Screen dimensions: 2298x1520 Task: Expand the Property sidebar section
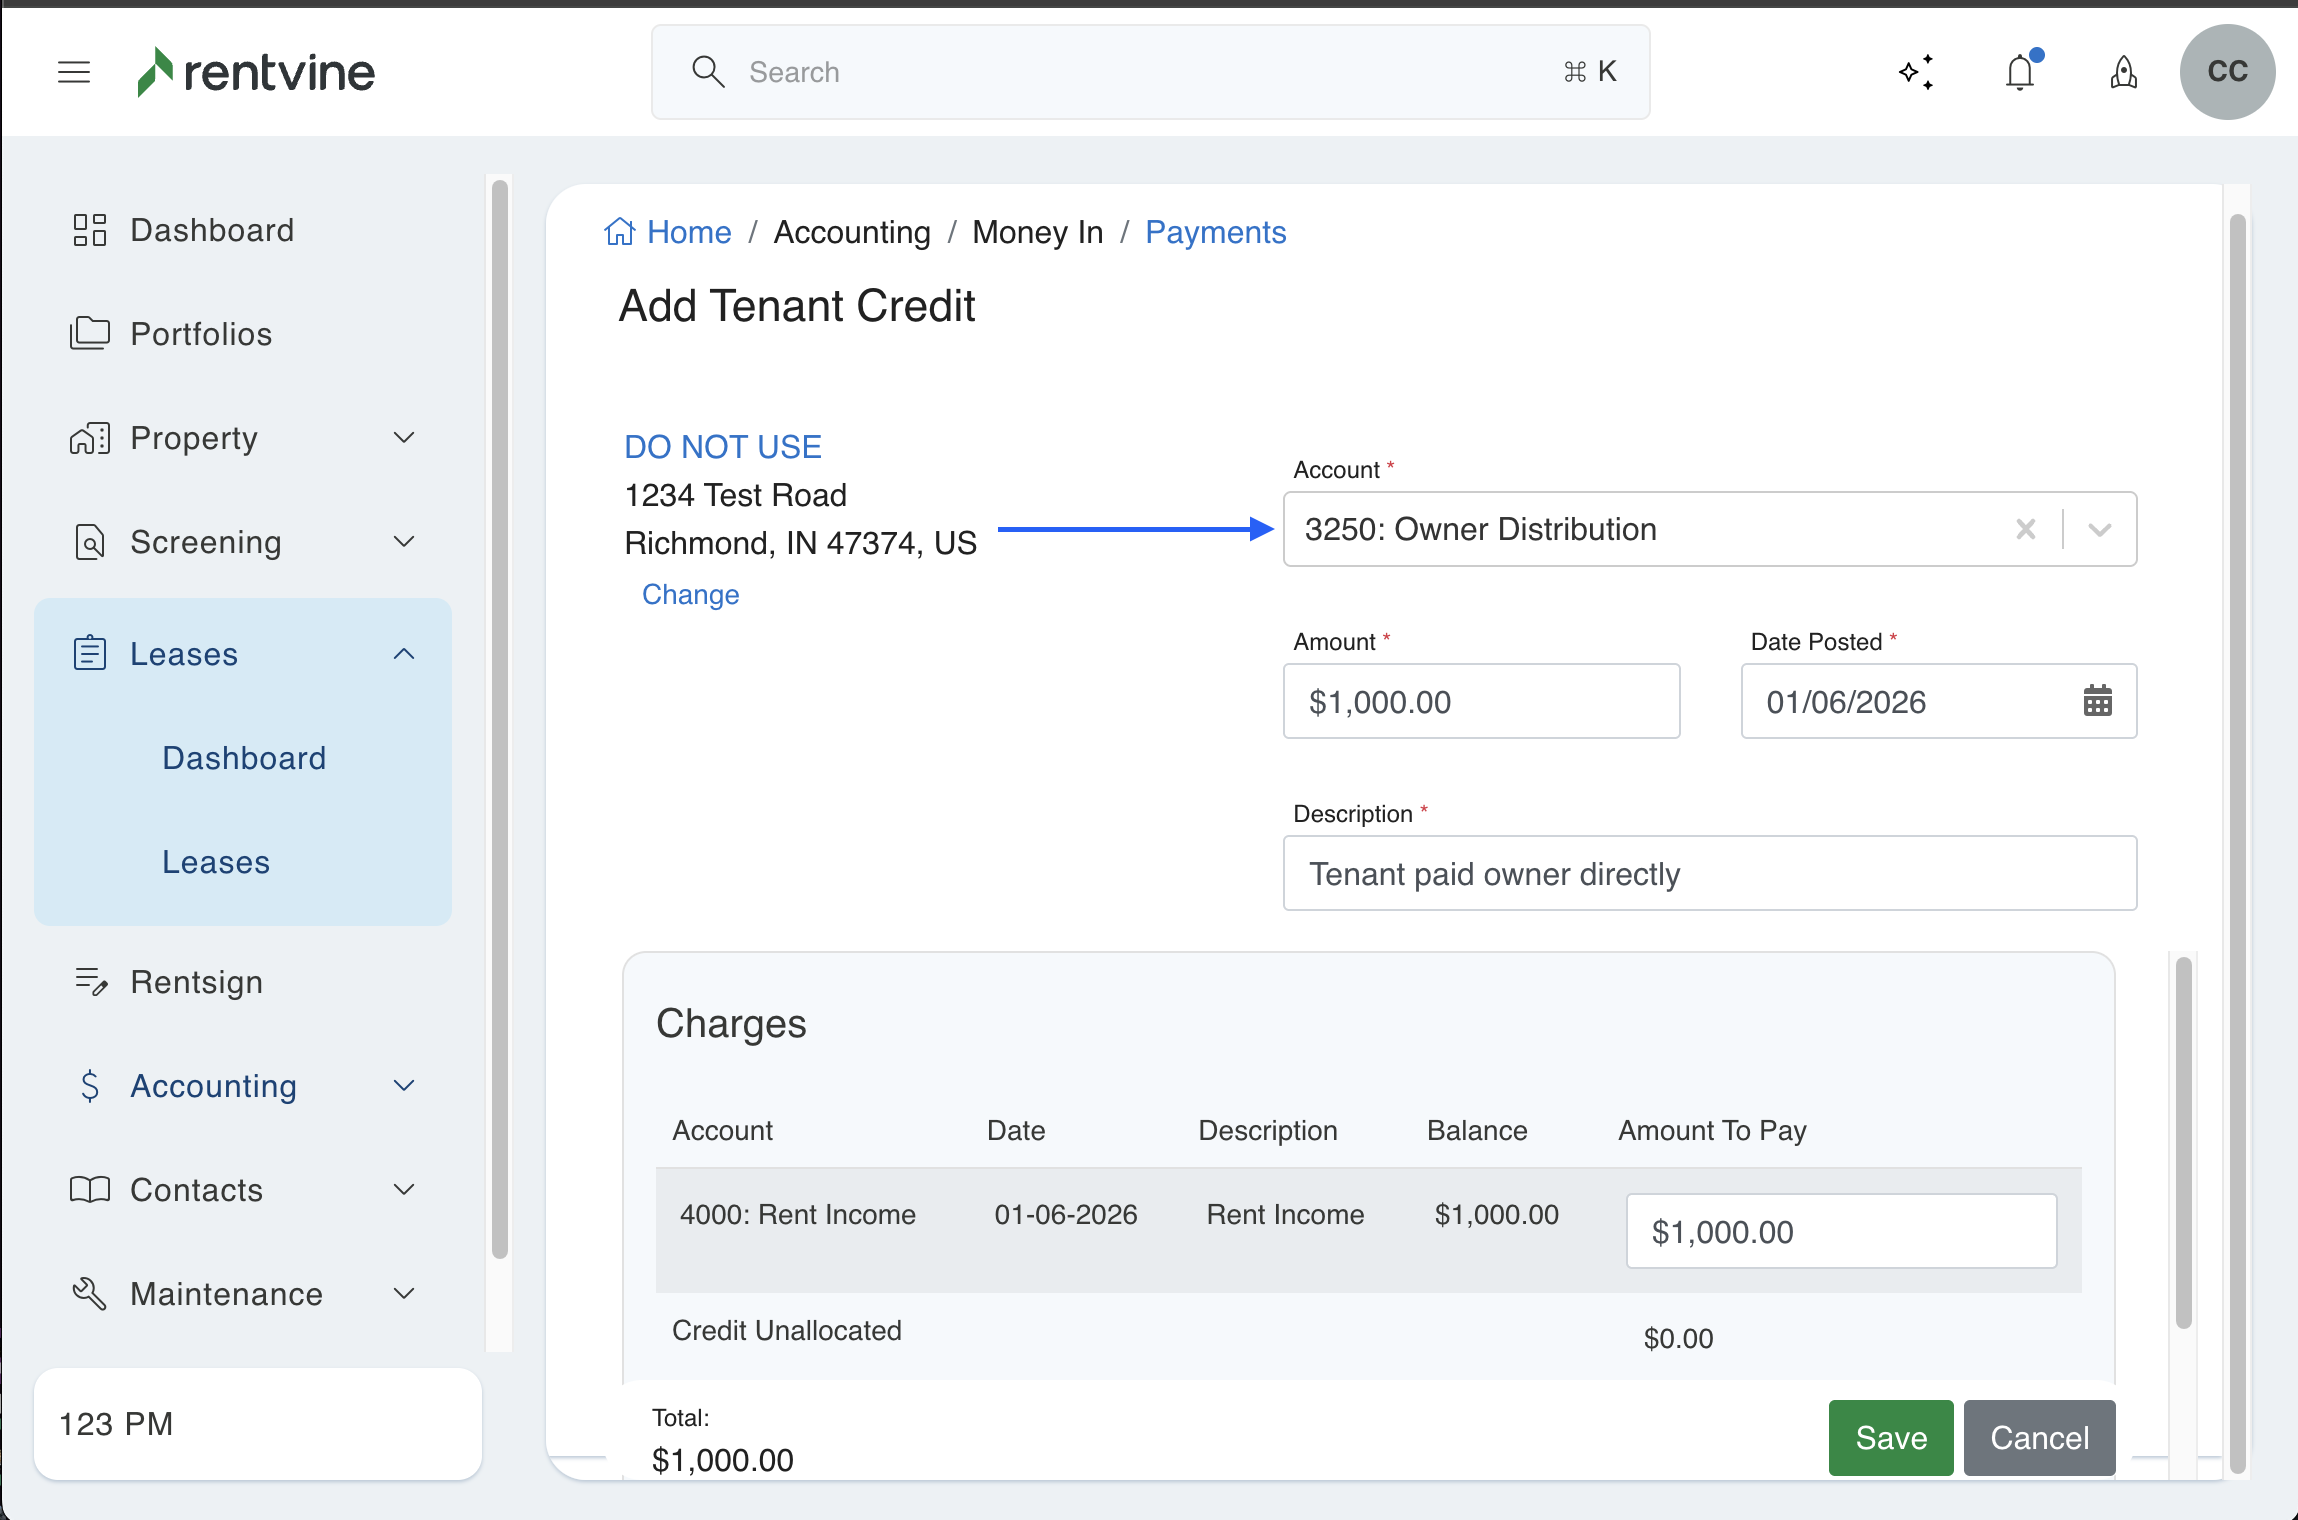click(x=403, y=438)
